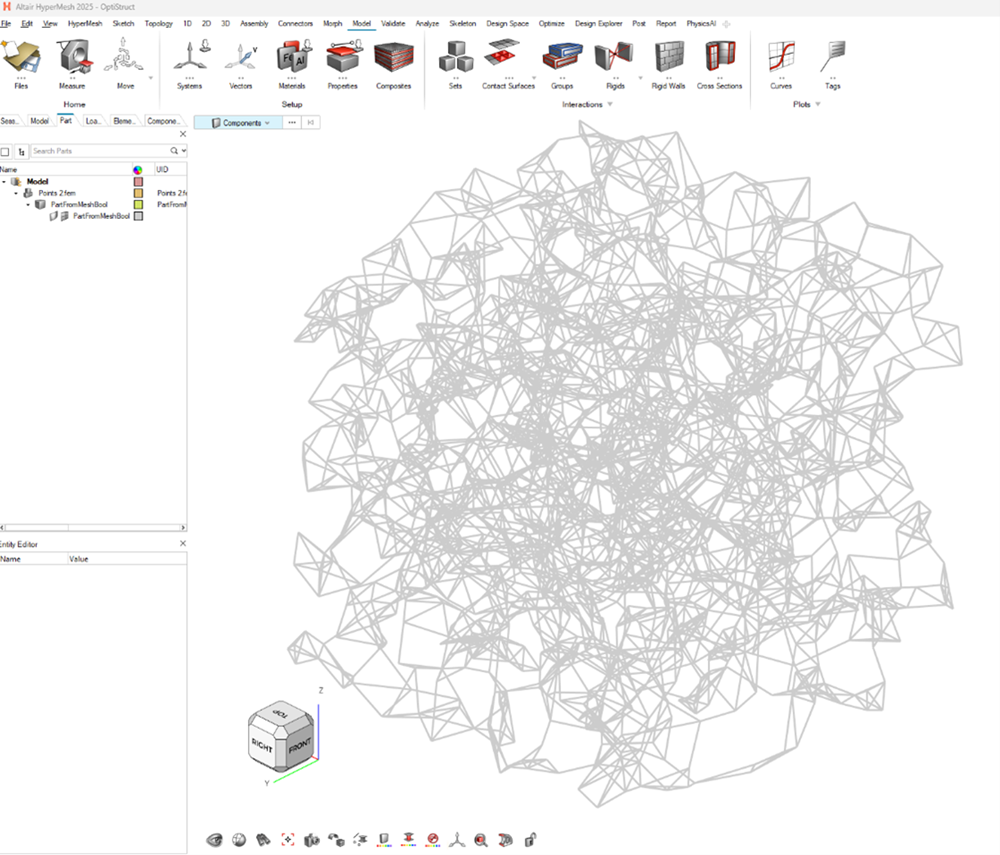Screen dimensions: 1000x855
Task: Switch to the Model browser tab
Action: (x=39, y=121)
